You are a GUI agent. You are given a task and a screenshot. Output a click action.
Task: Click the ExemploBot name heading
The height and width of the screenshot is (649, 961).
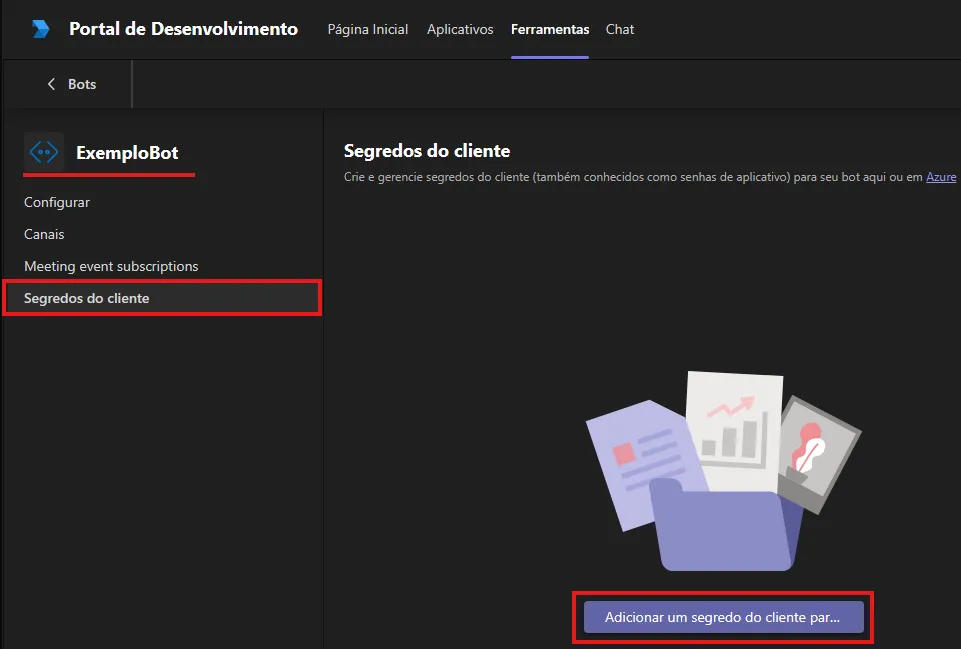click(127, 153)
